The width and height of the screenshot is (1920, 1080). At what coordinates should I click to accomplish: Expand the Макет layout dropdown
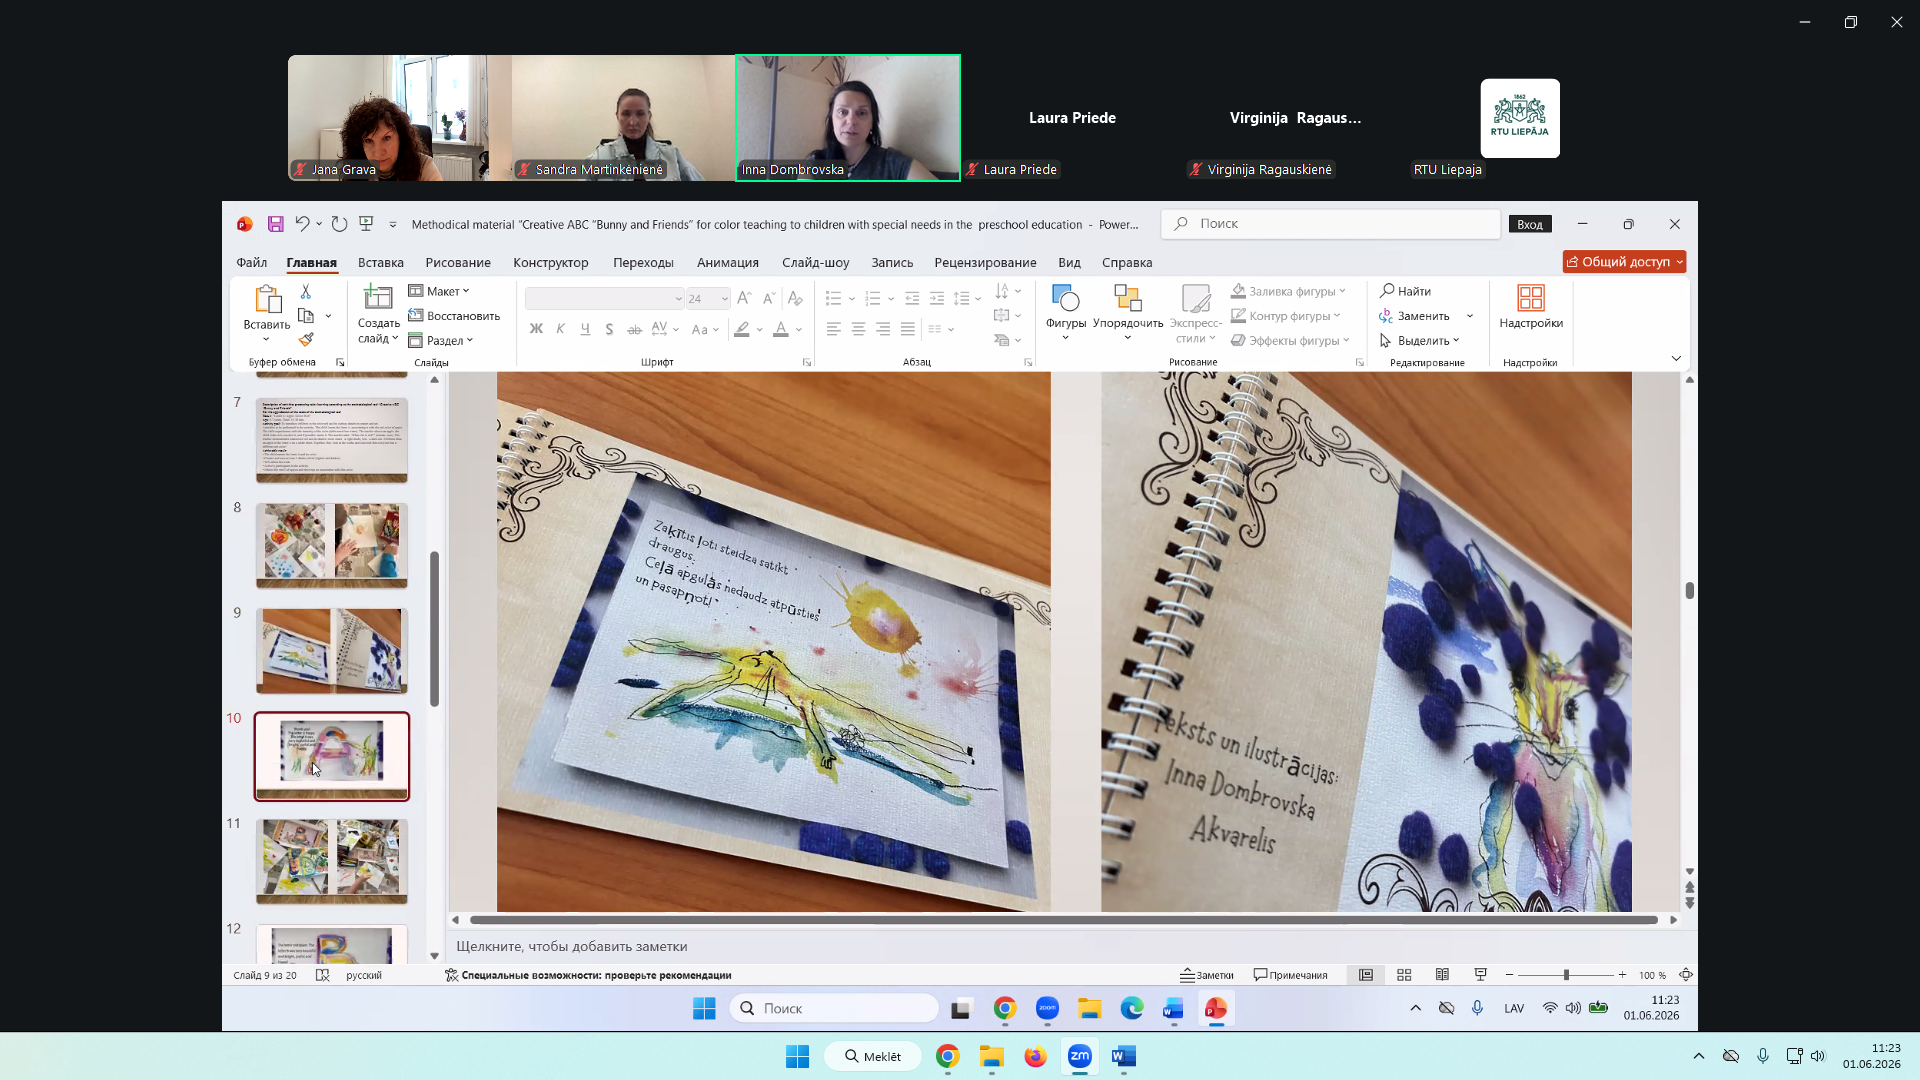click(439, 291)
